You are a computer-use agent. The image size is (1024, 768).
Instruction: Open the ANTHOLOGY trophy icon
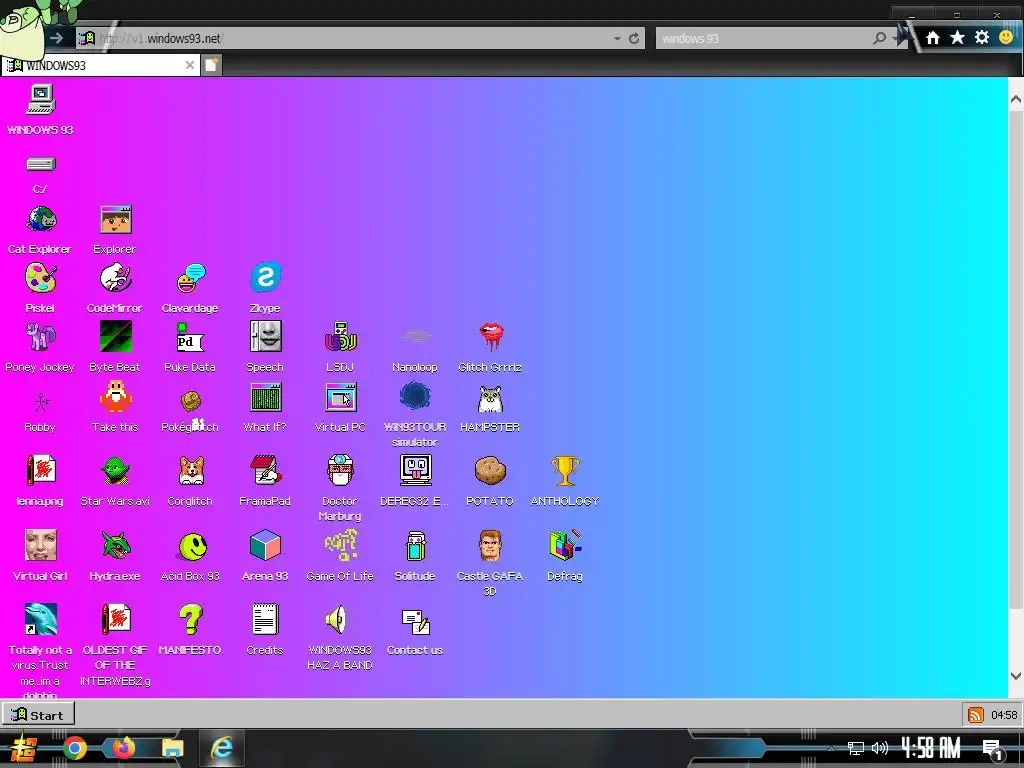coord(565,471)
